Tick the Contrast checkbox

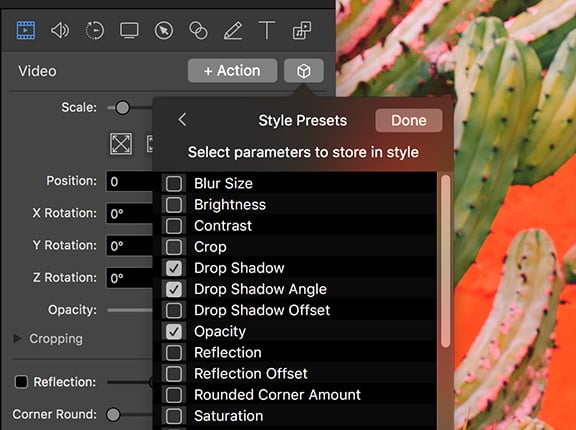click(x=174, y=226)
